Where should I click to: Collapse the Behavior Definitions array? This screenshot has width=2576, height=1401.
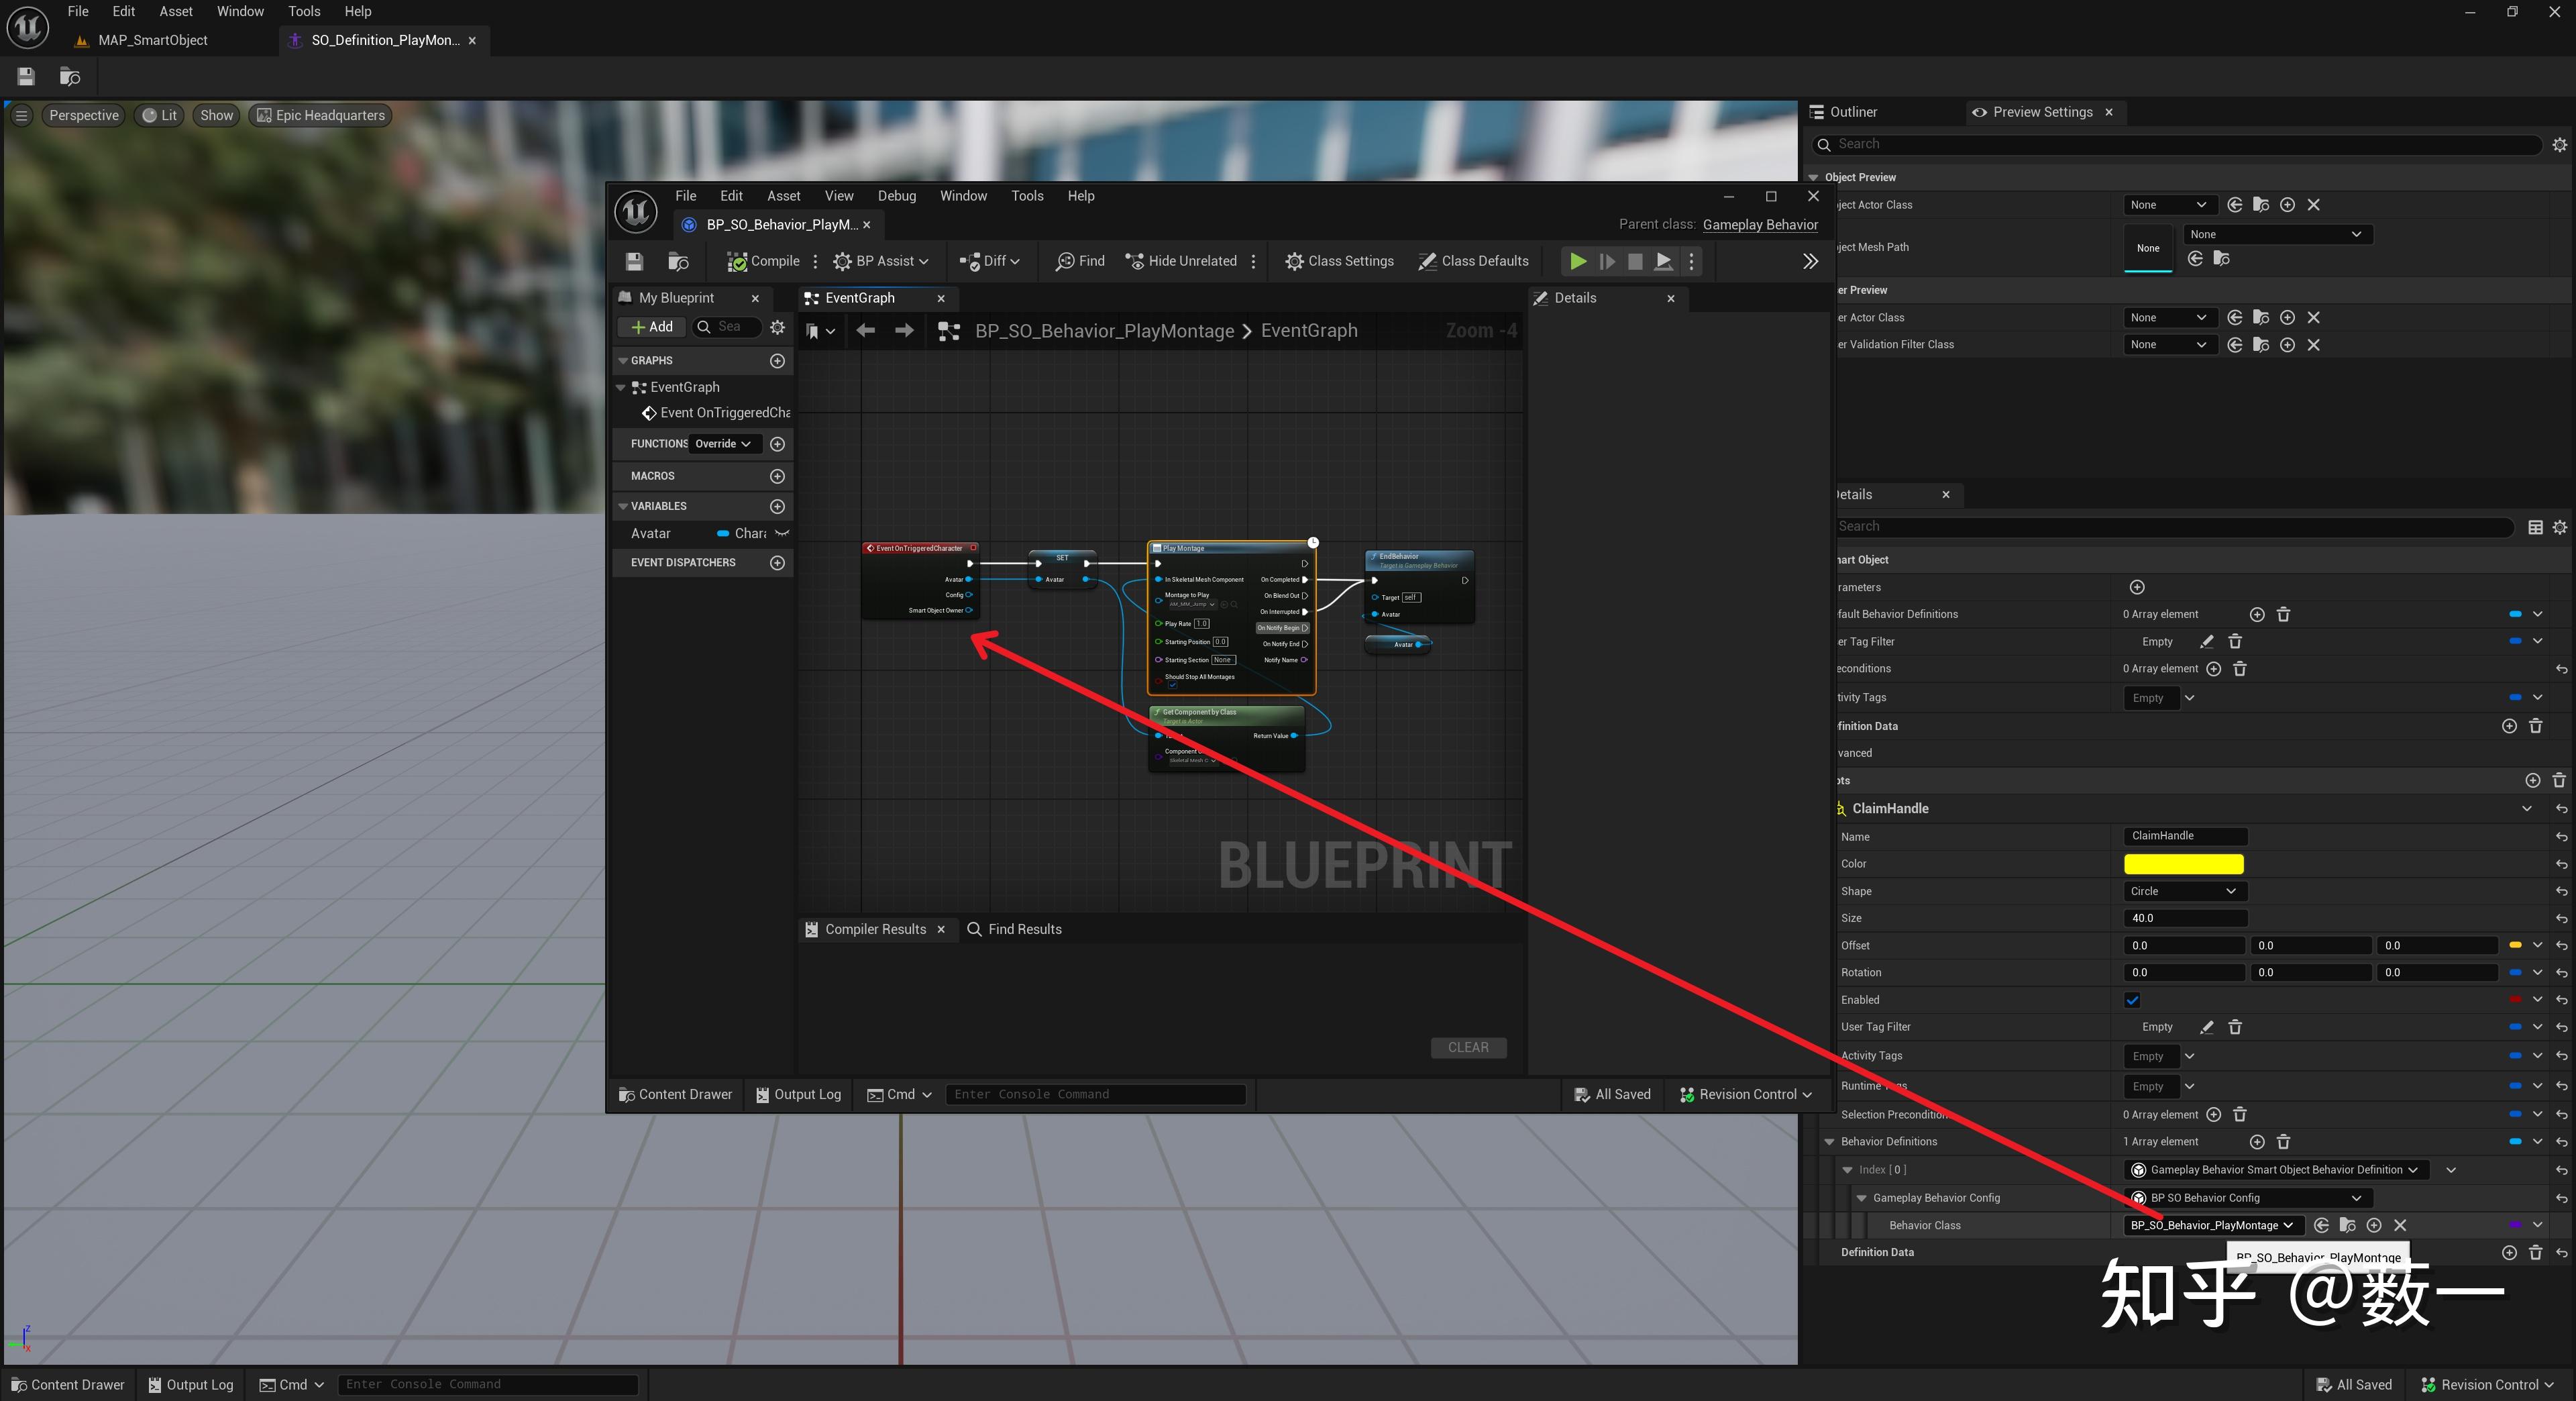pos(1829,1141)
